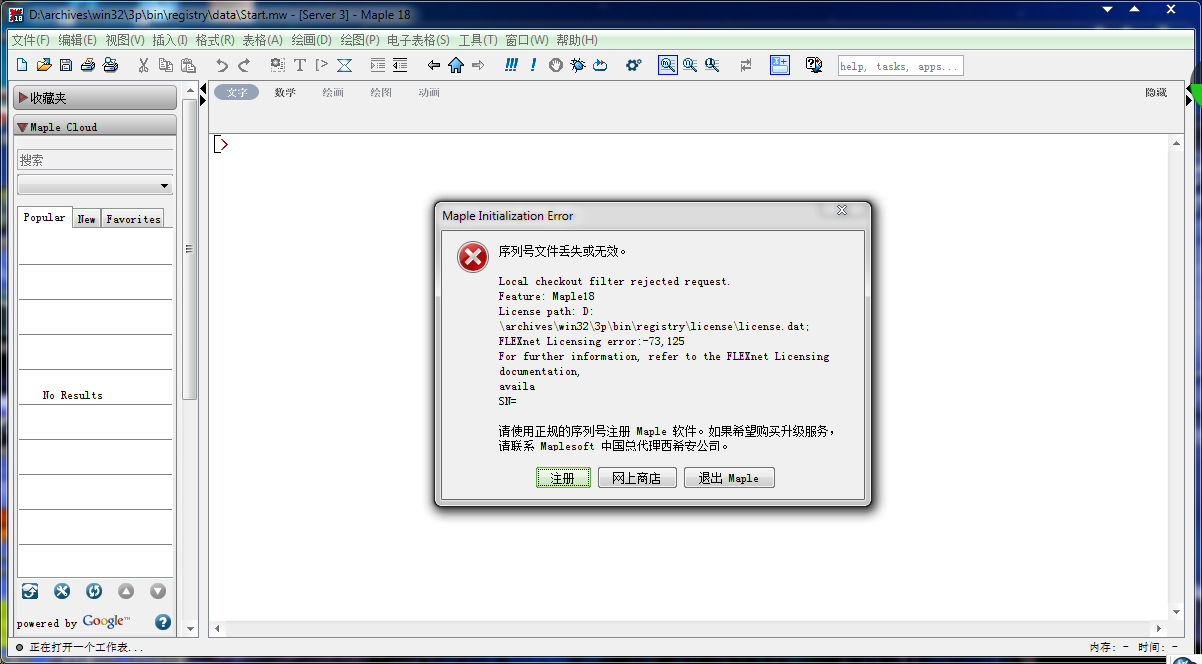This screenshot has width=1202, height=664.
Task: Open the 帮助(H) menu
Action: [577, 40]
